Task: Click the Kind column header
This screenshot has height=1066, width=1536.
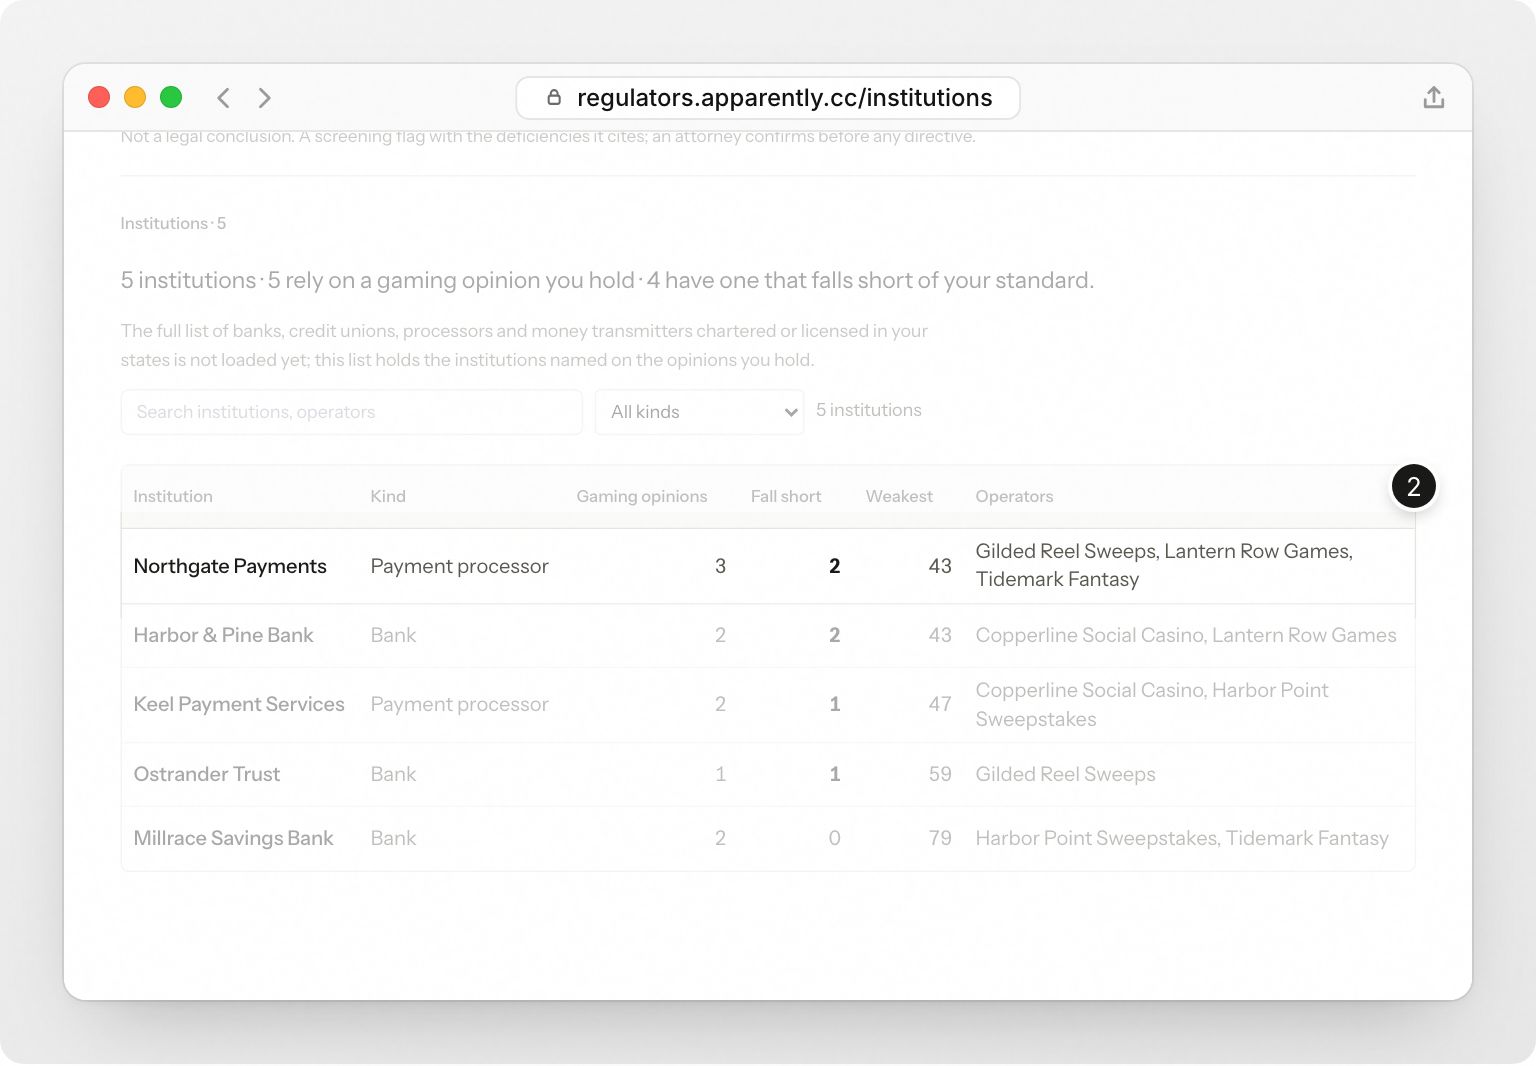Action: (x=388, y=496)
